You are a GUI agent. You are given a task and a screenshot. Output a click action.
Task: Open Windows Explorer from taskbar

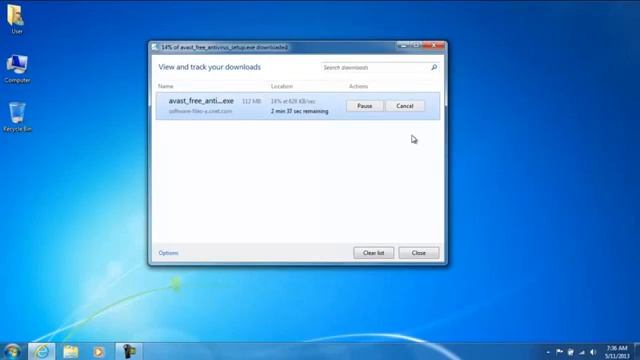71,352
